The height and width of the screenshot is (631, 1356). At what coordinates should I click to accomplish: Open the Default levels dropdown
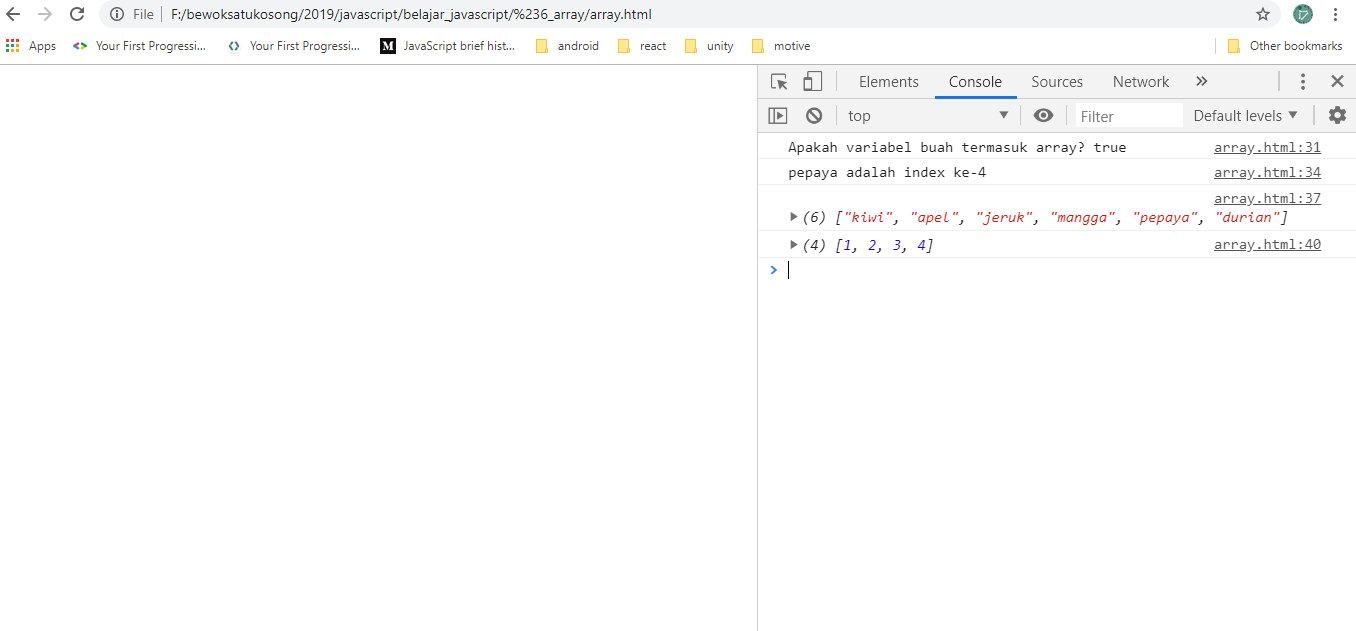1244,115
